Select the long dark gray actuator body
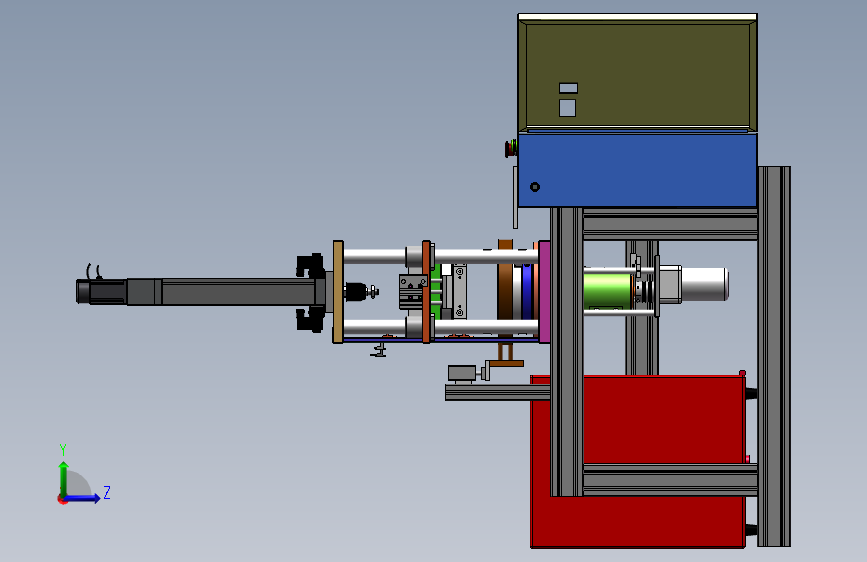 click(x=238, y=292)
